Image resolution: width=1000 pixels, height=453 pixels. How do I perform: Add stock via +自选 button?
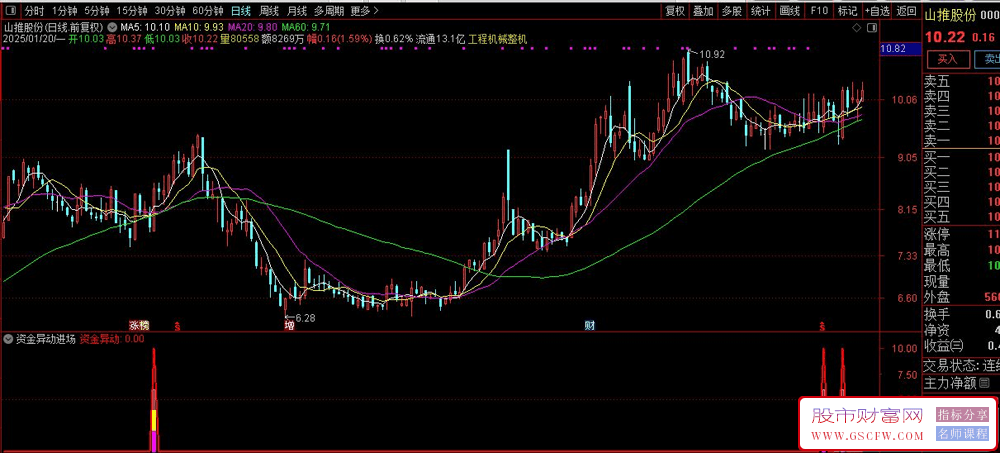(877, 11)
